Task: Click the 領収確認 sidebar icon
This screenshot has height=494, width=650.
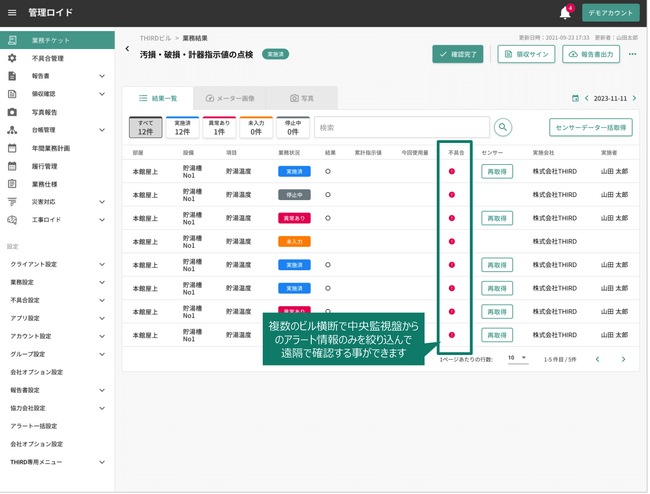Action: click(x=12, y=94)
